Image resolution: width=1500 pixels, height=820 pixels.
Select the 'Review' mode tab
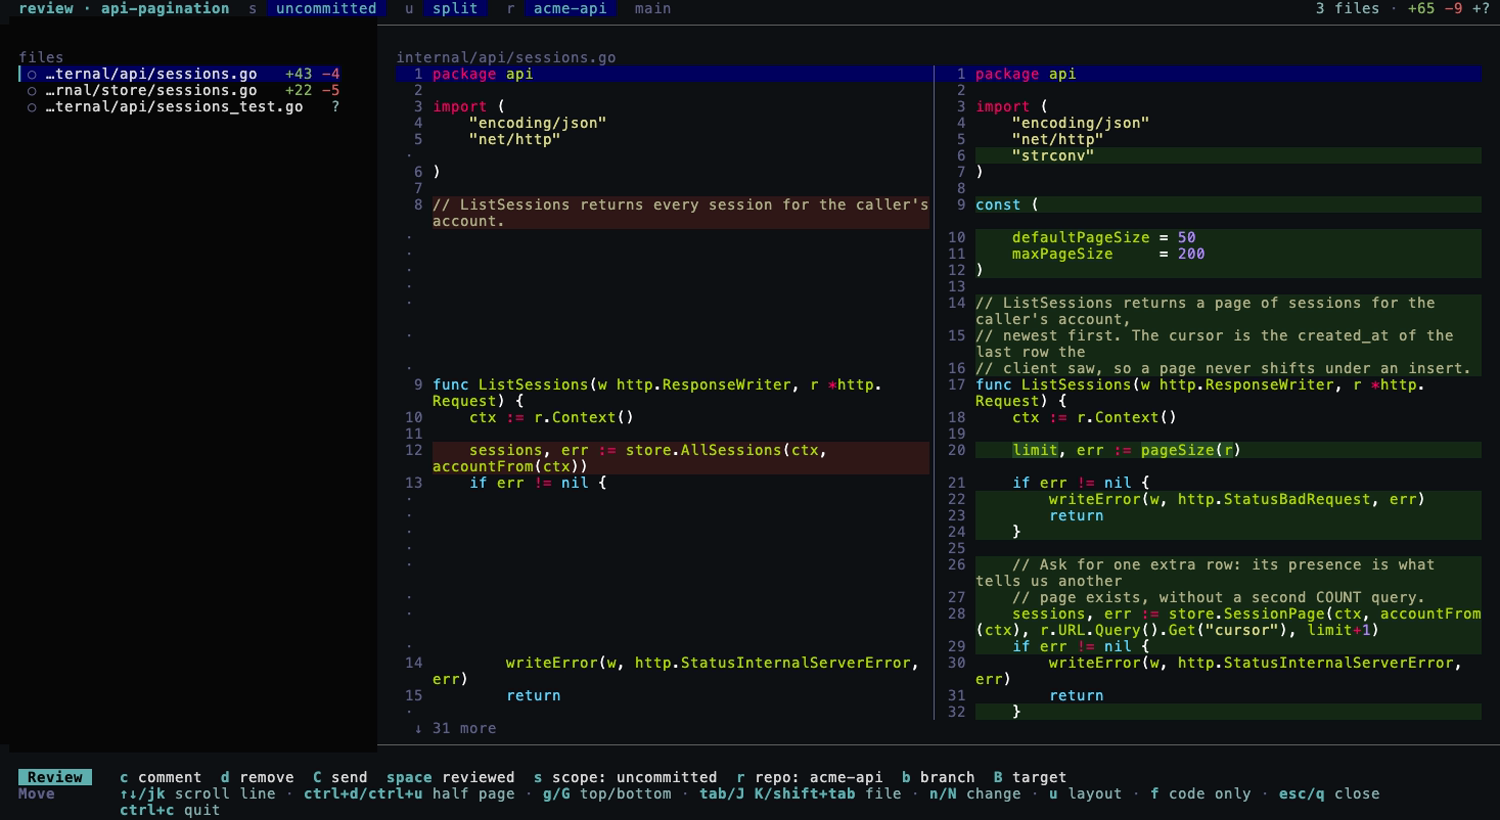click(55, 777)
